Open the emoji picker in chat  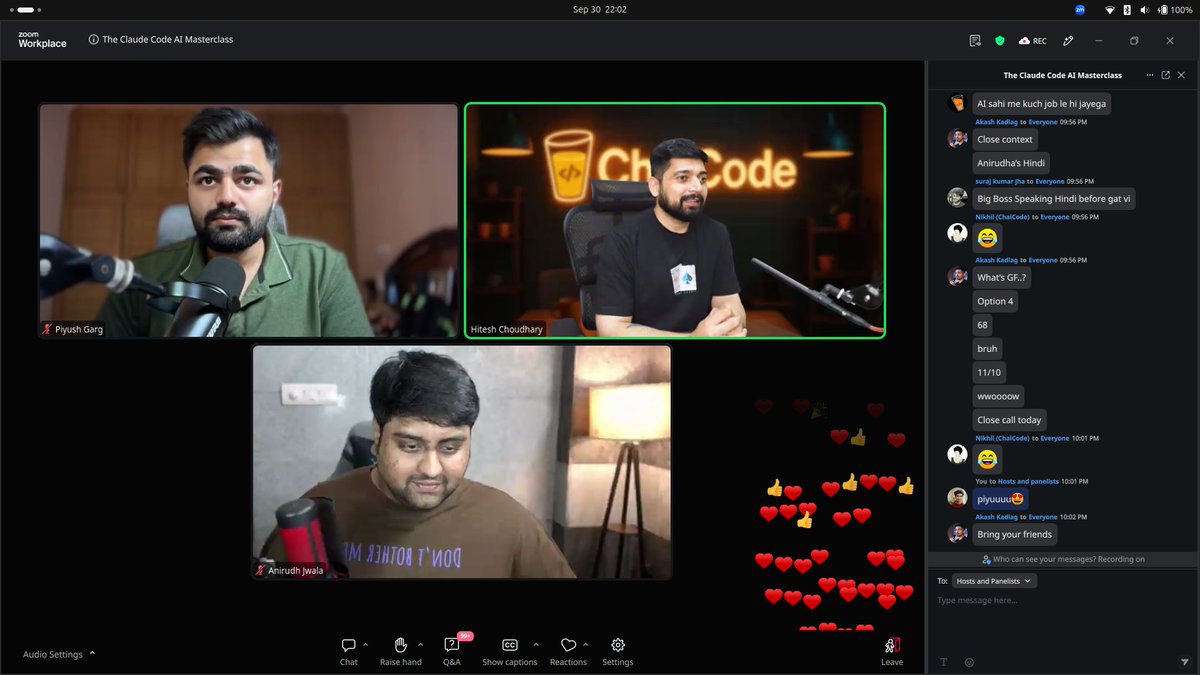(x=969, y=662)
